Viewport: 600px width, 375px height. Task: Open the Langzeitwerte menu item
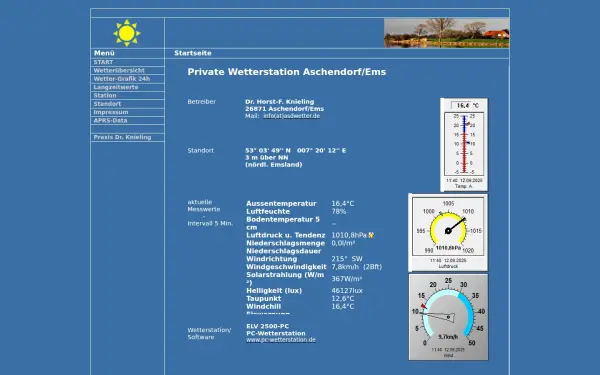click(116, 87)
